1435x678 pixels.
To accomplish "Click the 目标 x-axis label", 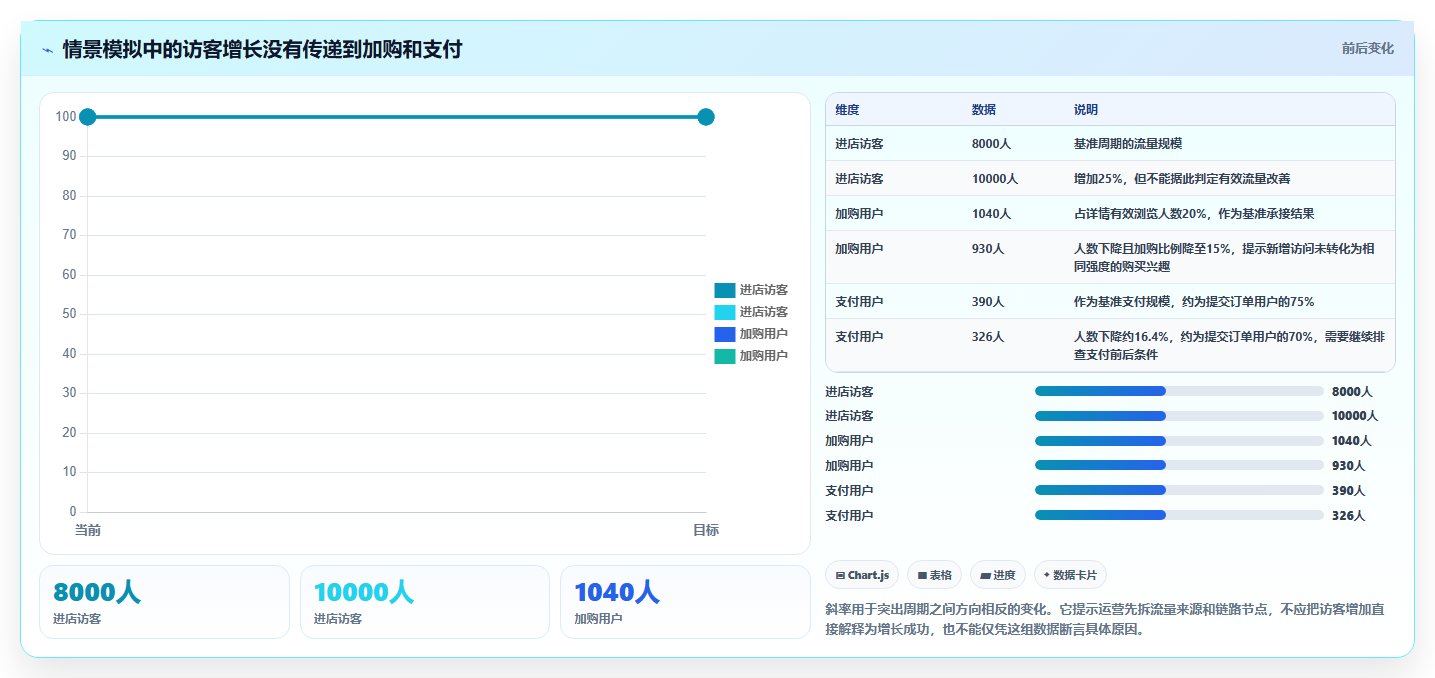I will (x=706, y=530).
